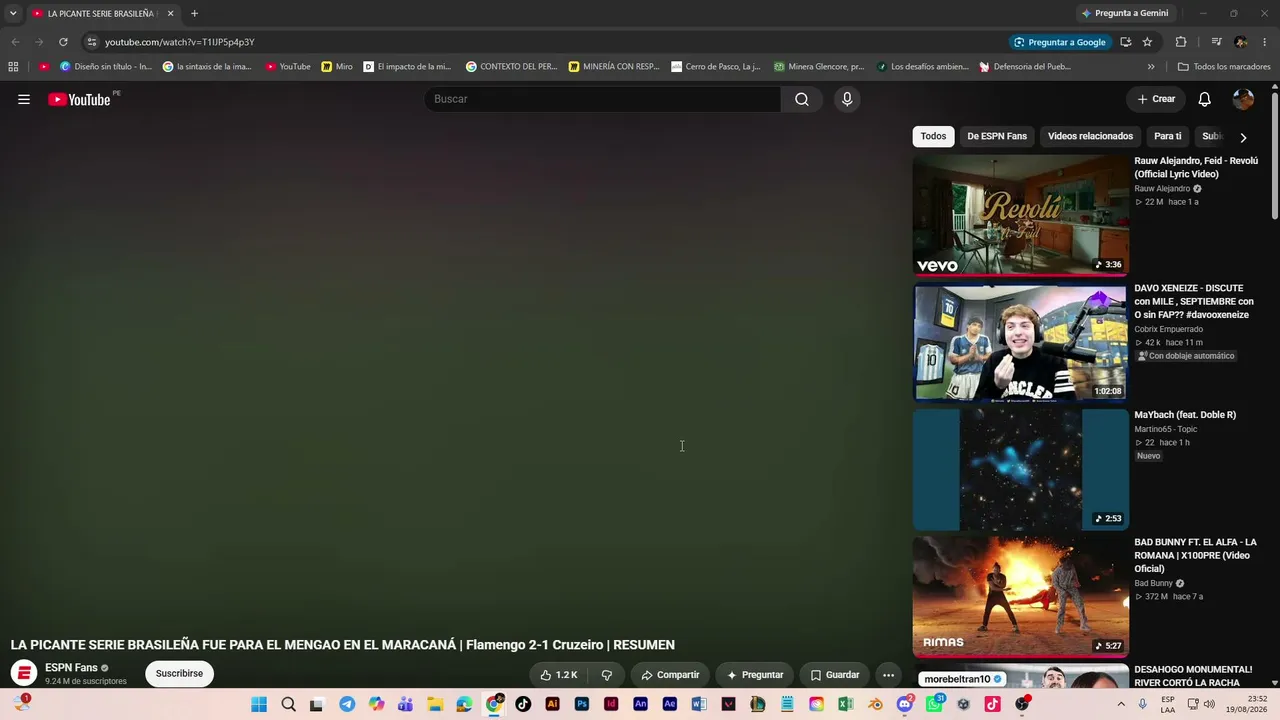
Task: Click the Chrome address bar URL
Action: 180,42
